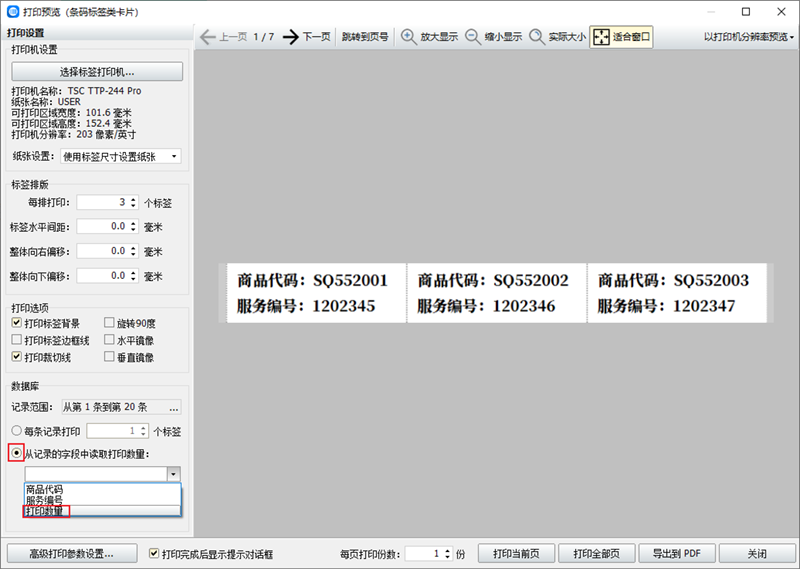Click select label printer button
Viewport: 800px width, 569px height.
(97, 72)
